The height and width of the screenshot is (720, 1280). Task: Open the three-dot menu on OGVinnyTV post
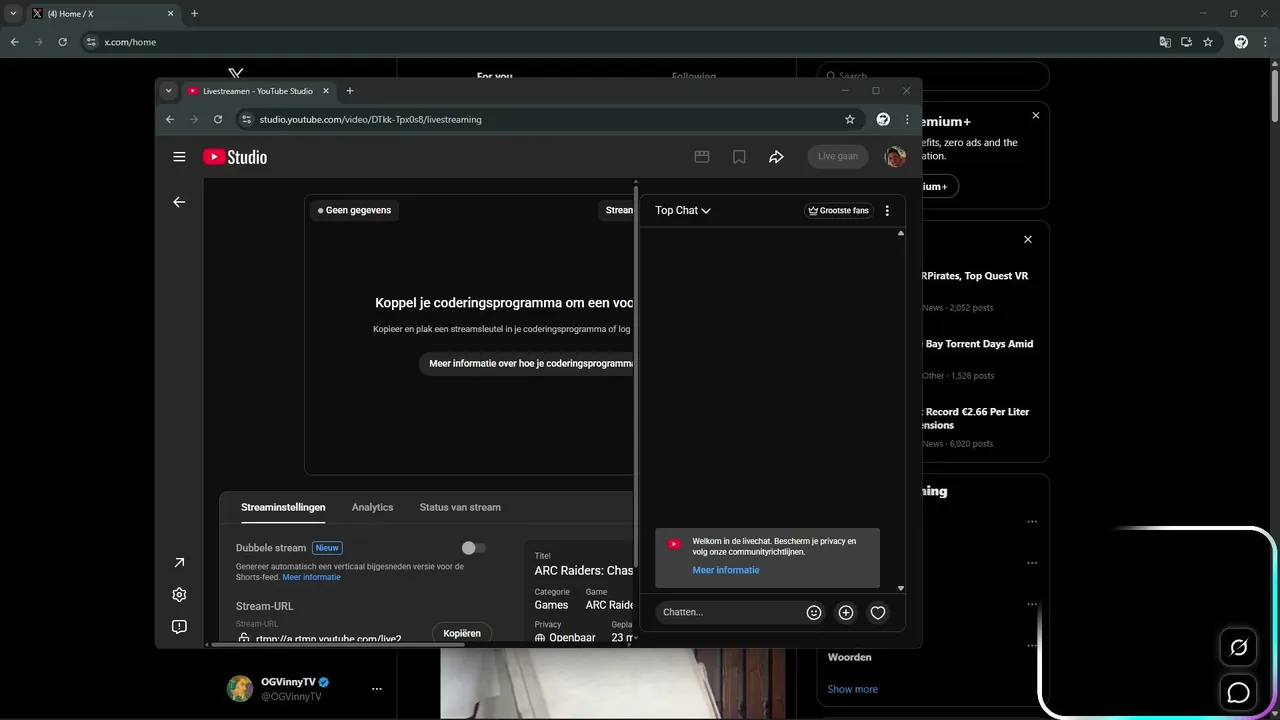click(x=377, y=689)
